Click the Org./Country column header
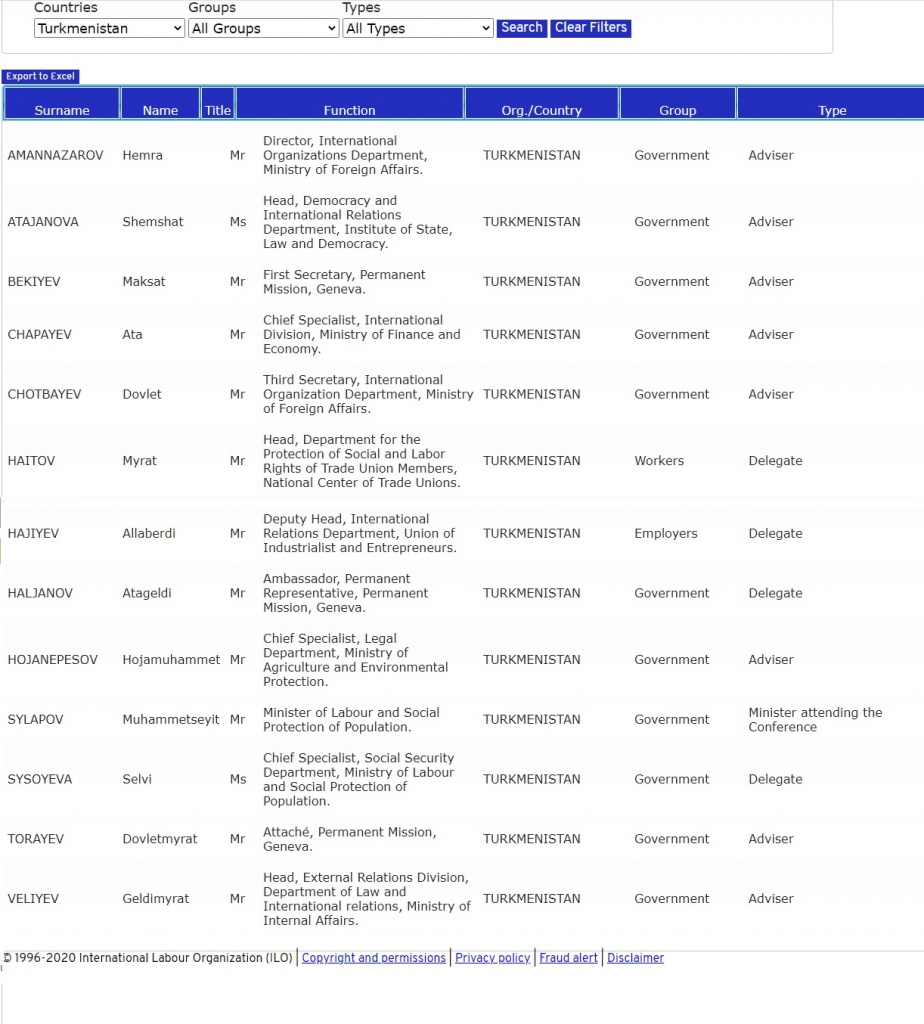 click(541, 110)
